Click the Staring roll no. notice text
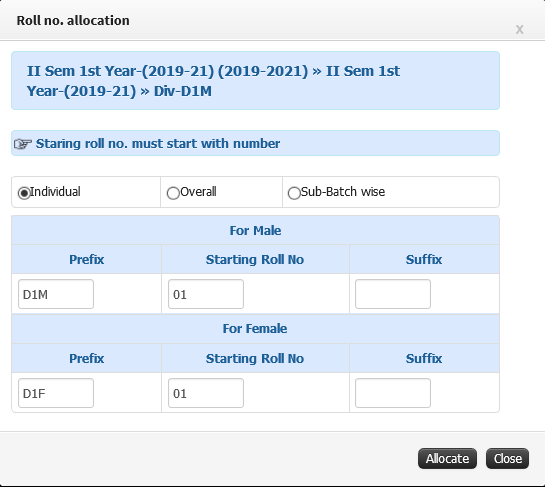 [x=158, y=144]
